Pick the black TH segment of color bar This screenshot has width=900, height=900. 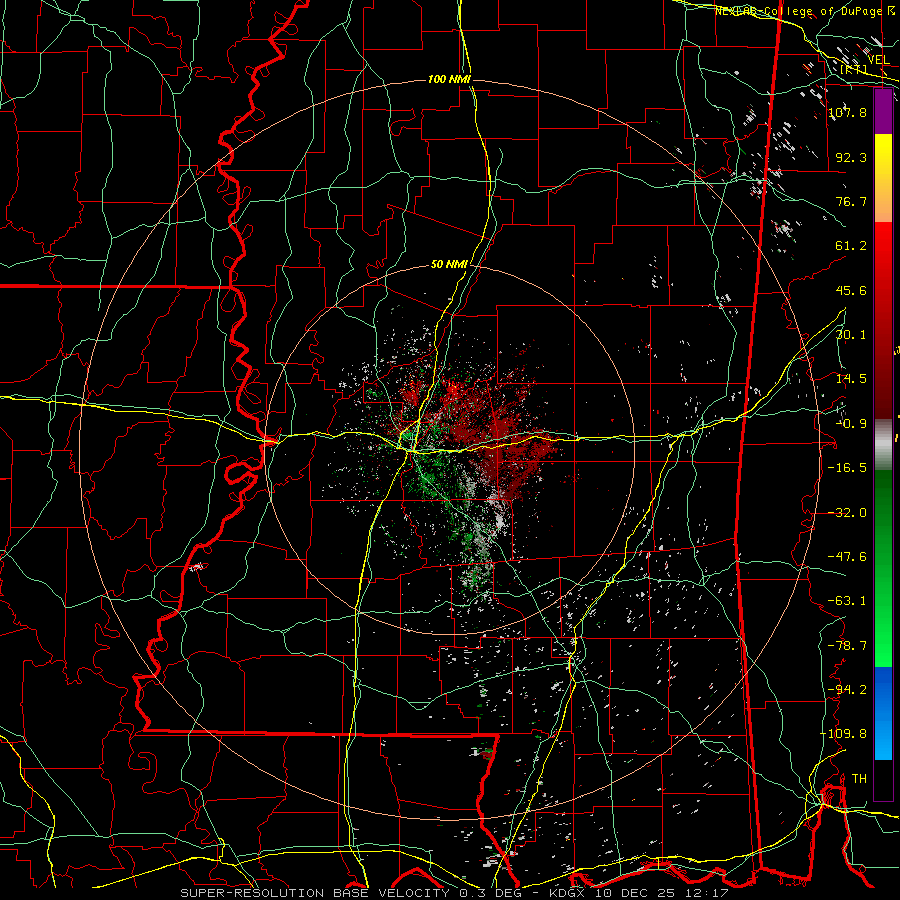tap(883, 779)
